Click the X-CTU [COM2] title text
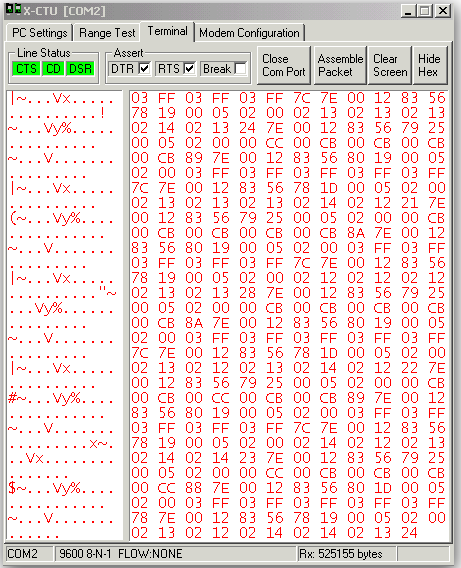Image resolution: width=461 pixels, height=568 pixels. point(64,11)
